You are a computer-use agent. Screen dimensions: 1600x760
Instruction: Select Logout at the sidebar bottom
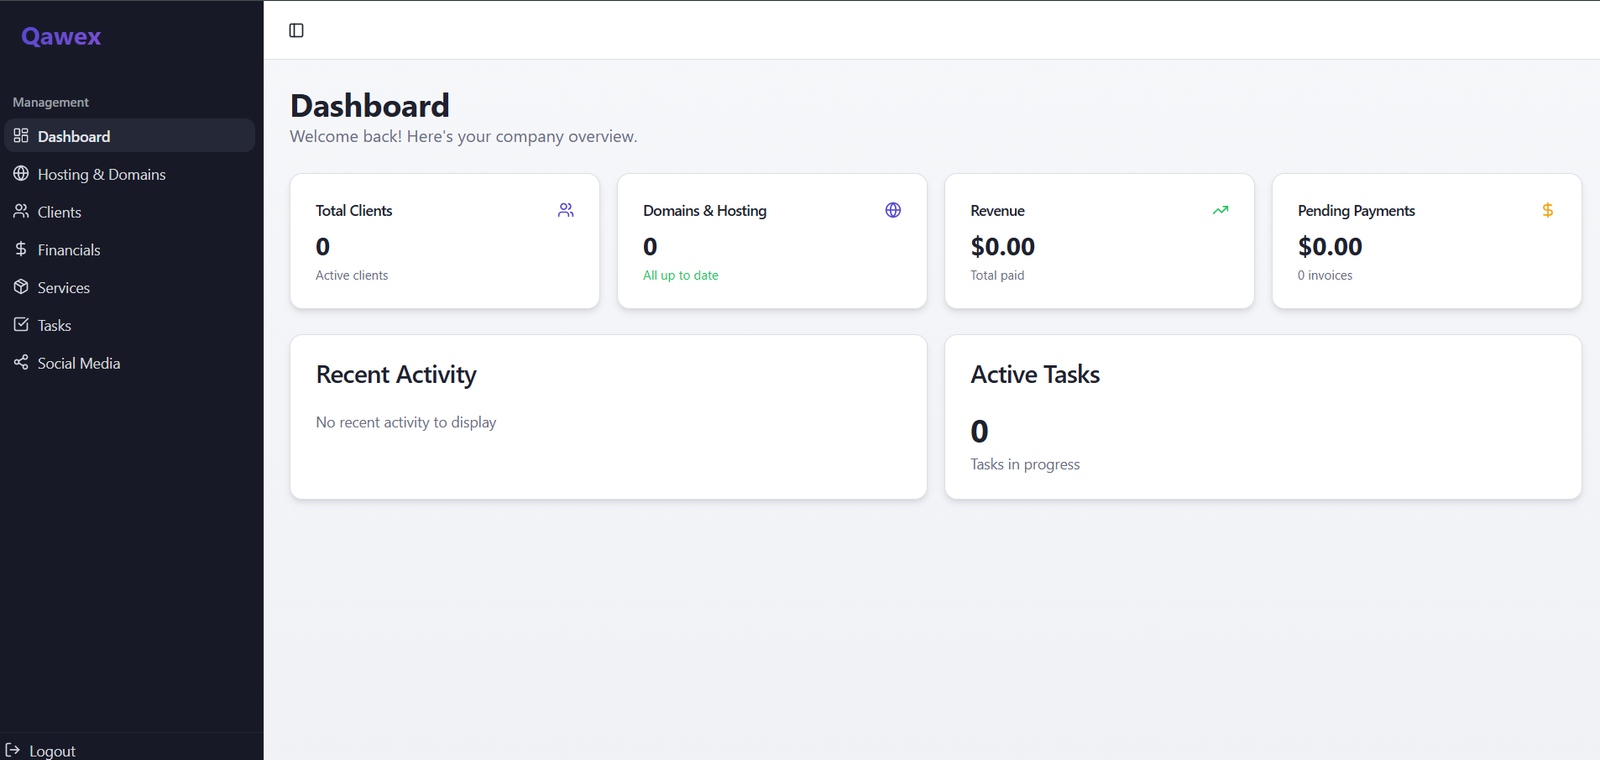[52, 751]
